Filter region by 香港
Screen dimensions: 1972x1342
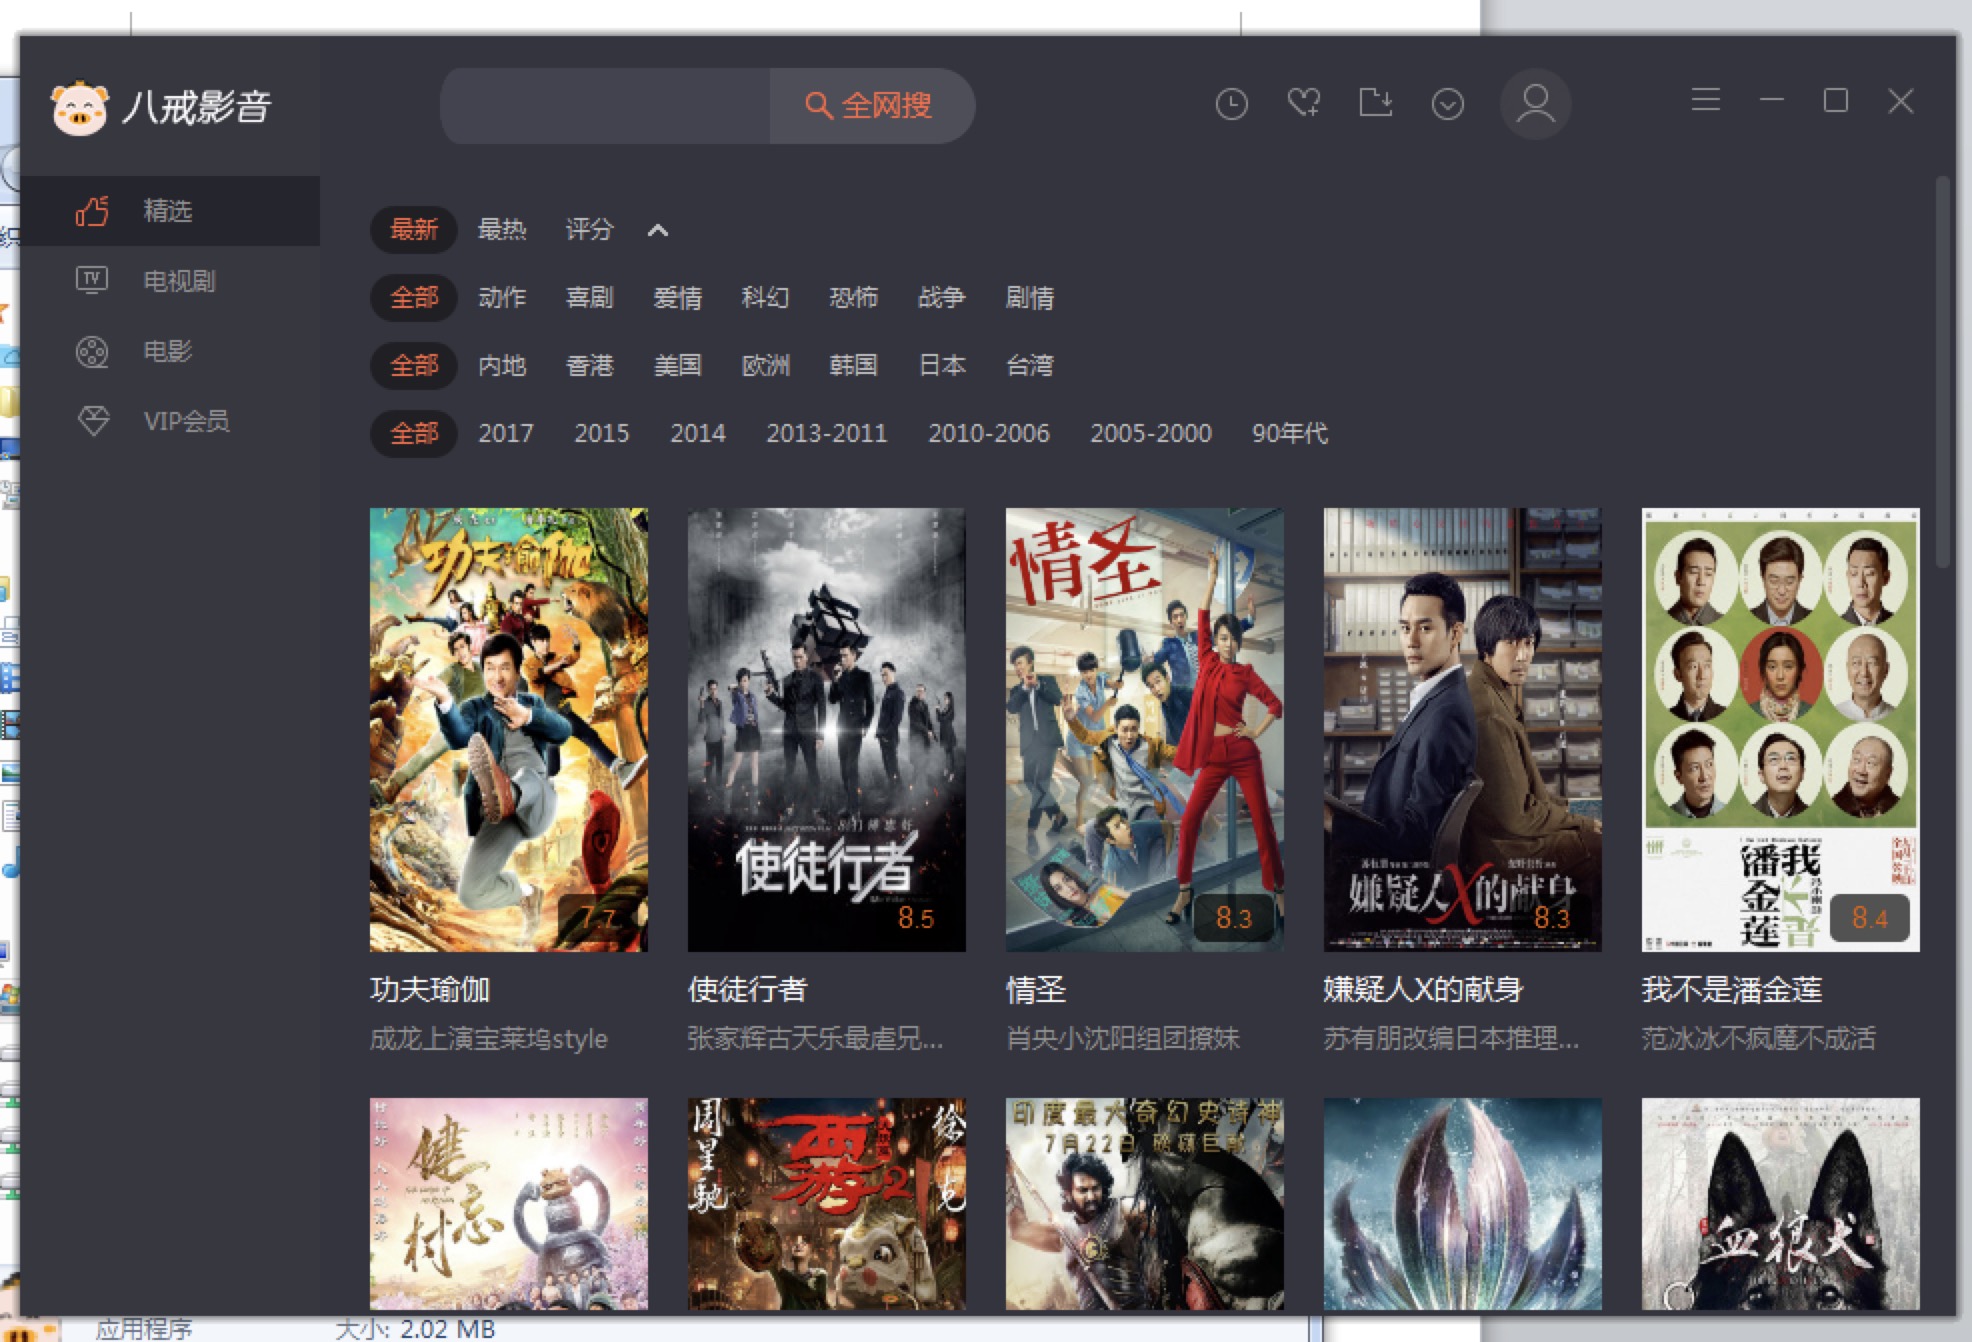590,365
